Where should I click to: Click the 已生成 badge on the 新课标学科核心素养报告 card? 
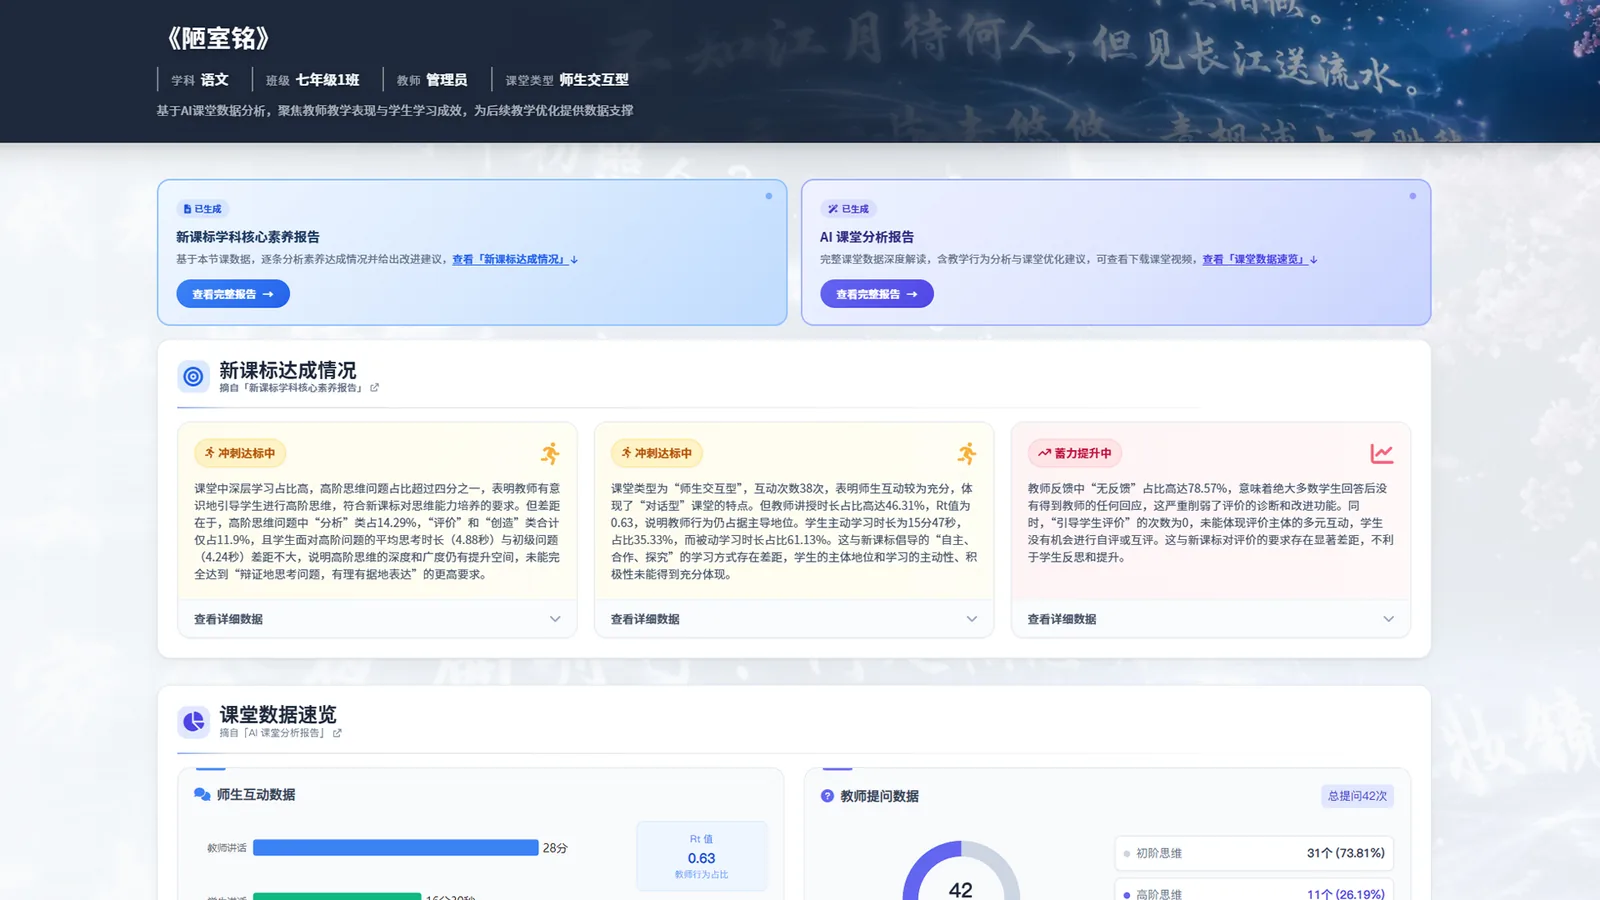point(203,209)
